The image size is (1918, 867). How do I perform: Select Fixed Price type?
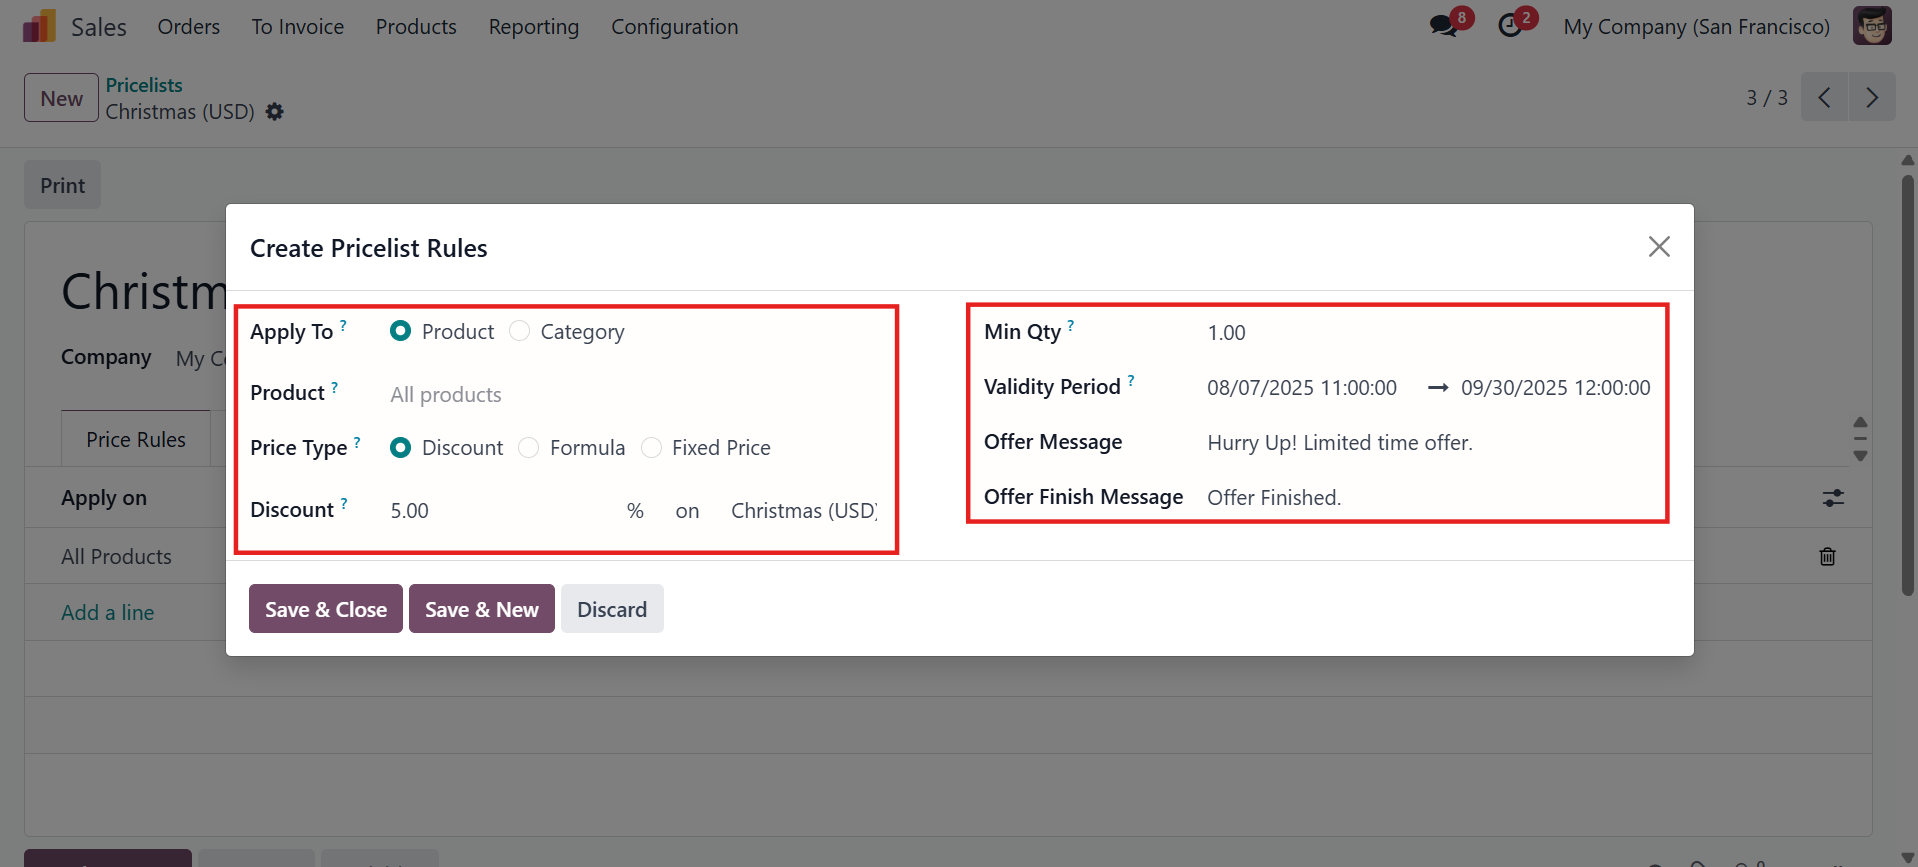pyautogui.click(x=651, y=447)
